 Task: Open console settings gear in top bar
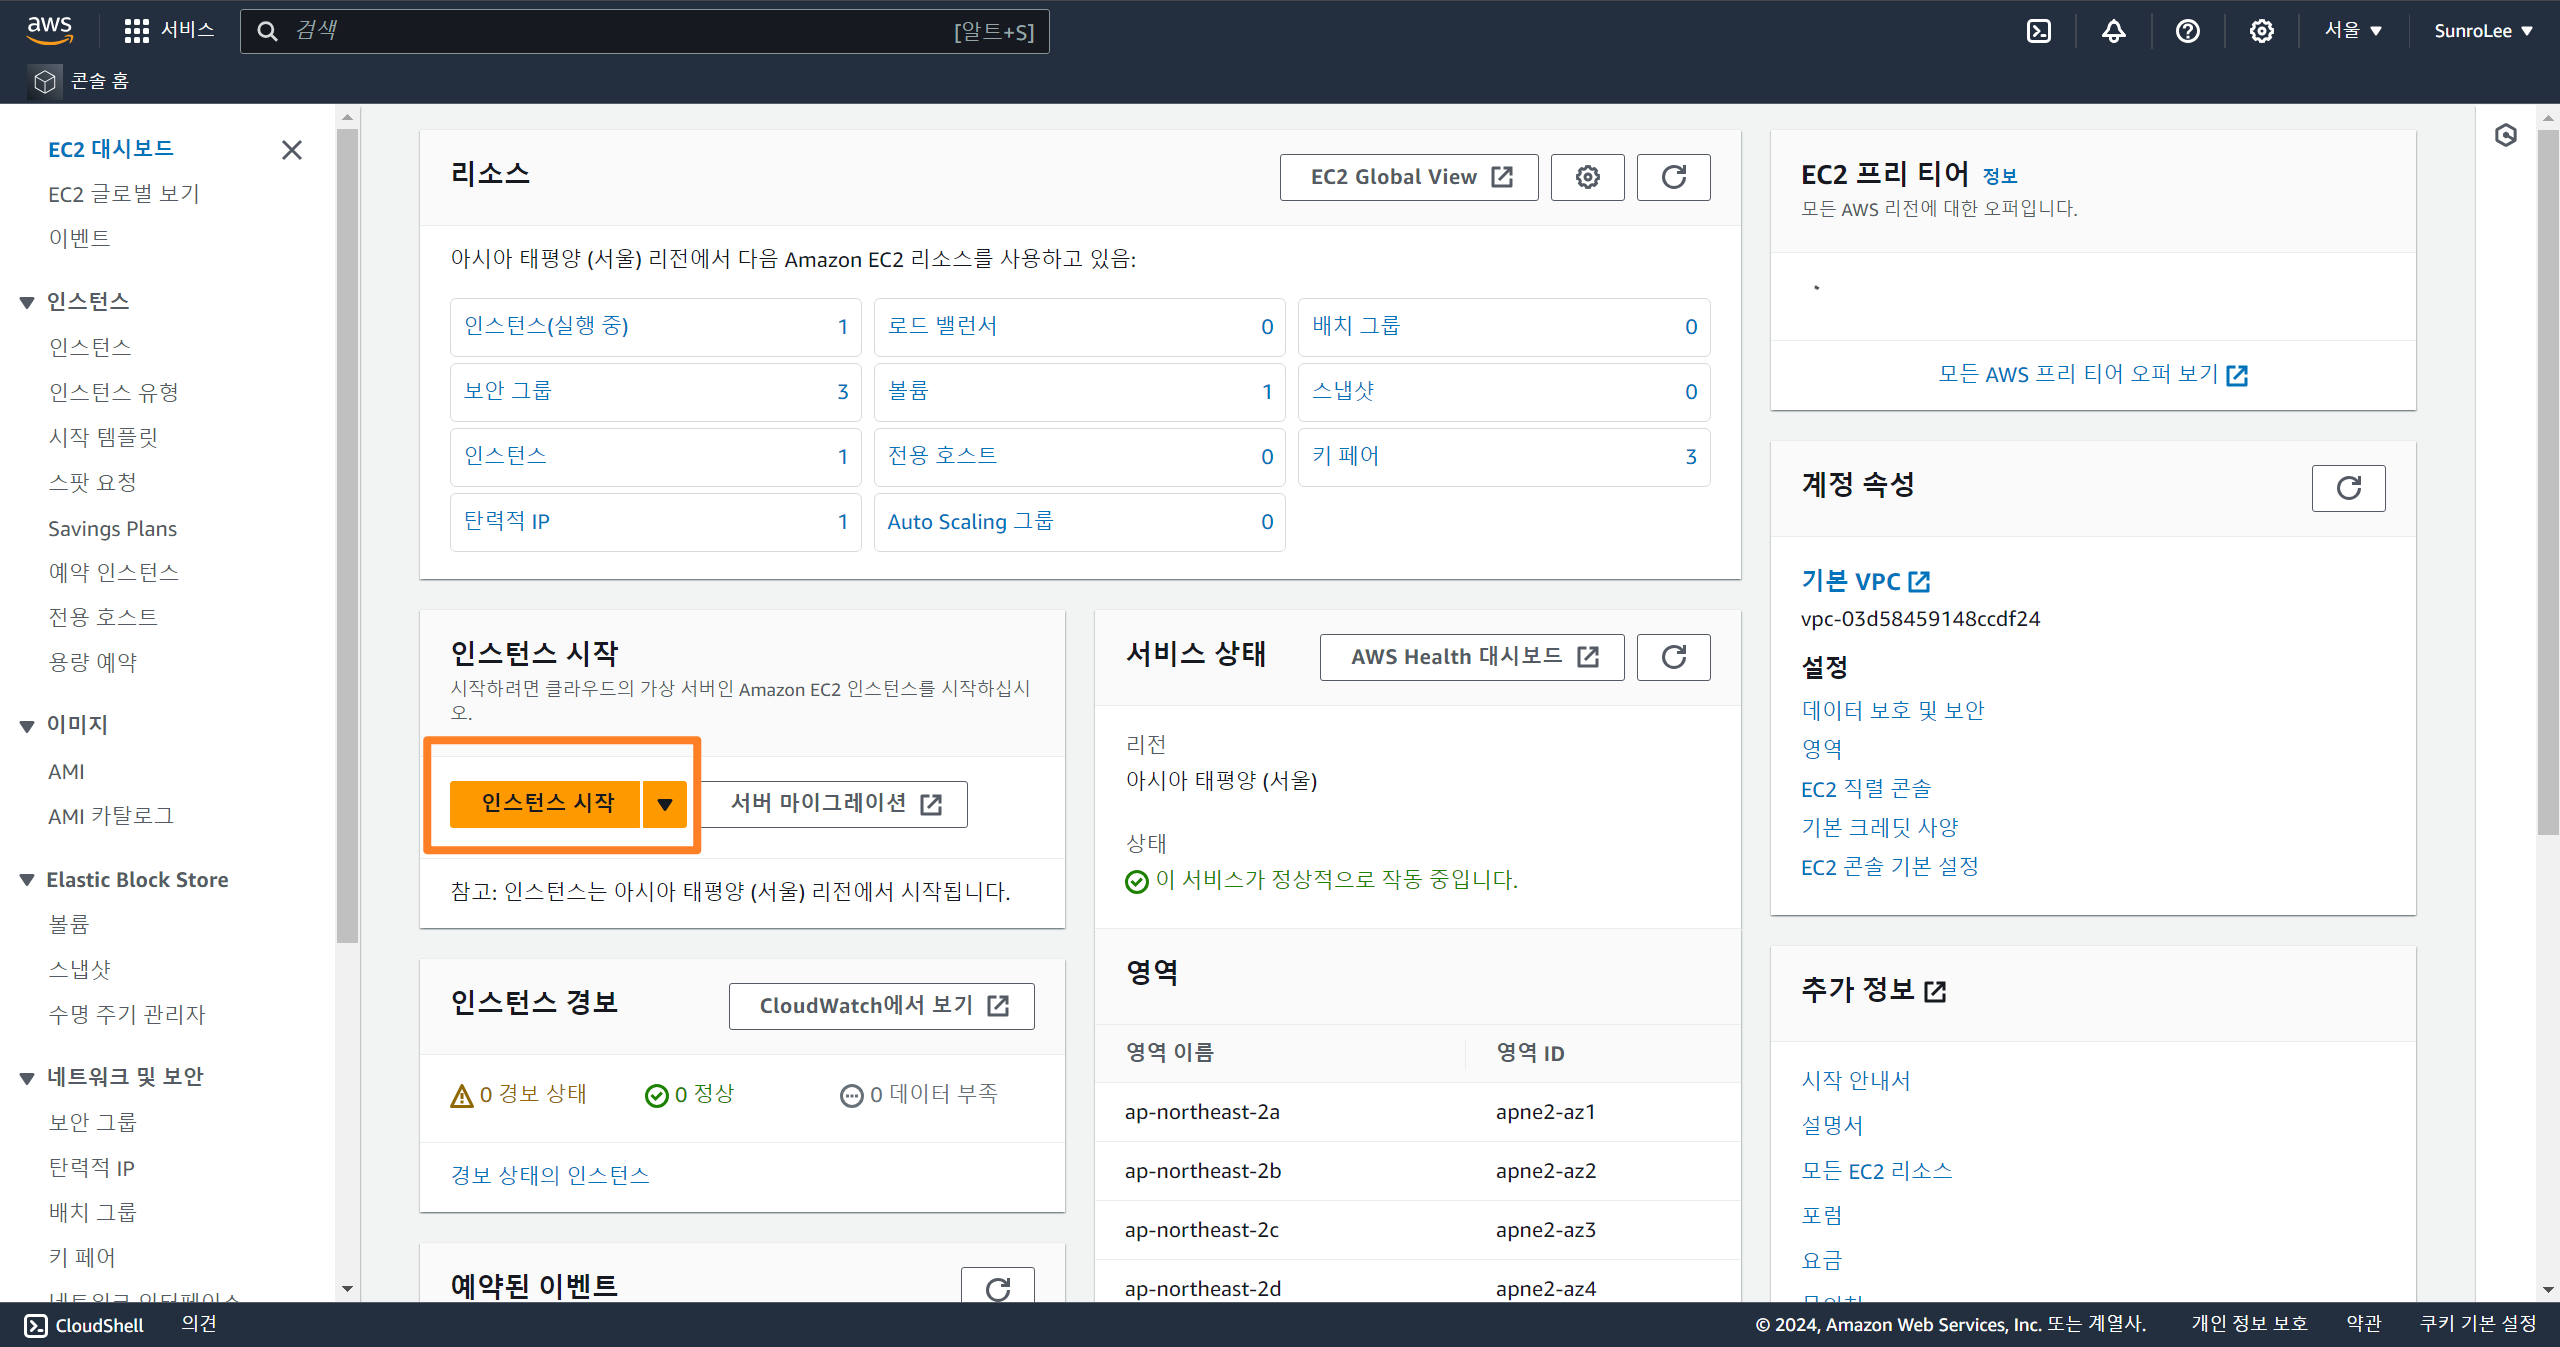click(x=2261, y=31)
